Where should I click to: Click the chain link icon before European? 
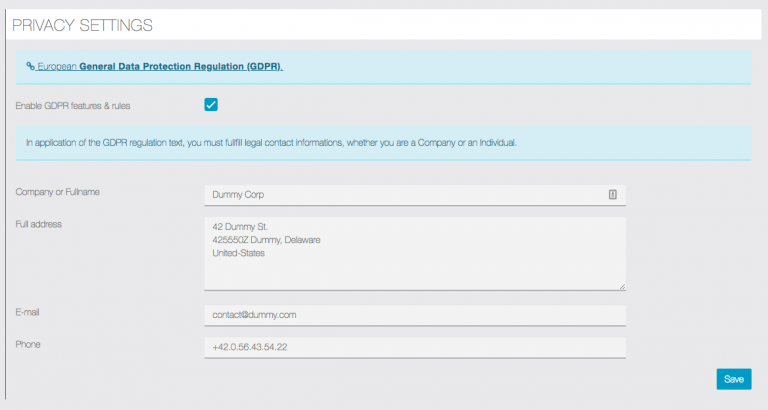pyautogui.click(x=31, y=66)
